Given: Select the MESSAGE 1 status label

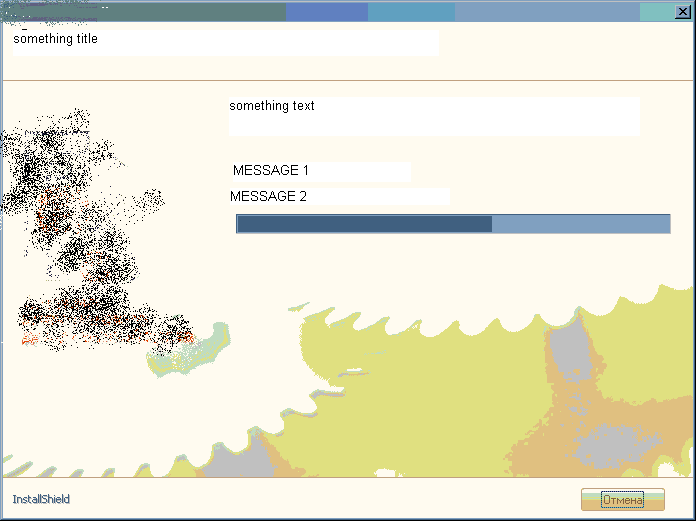Looking at the screenshot, I should 271,171.
